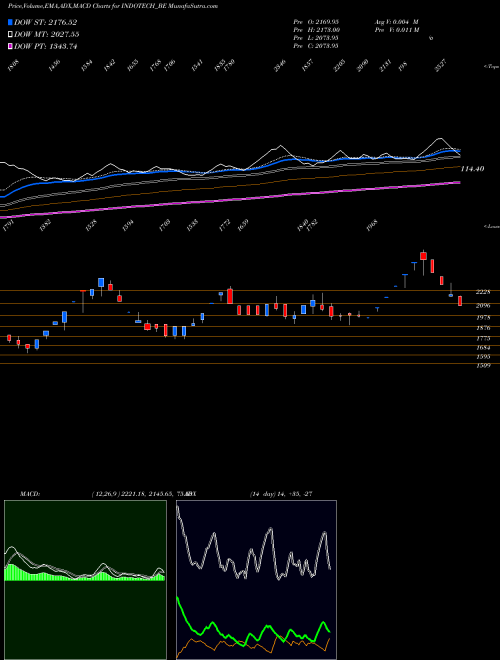Click the chart title mentioning INDOTECH_BE
The width and height of the screenshot is (500, 660).
[x=113, y=6]
